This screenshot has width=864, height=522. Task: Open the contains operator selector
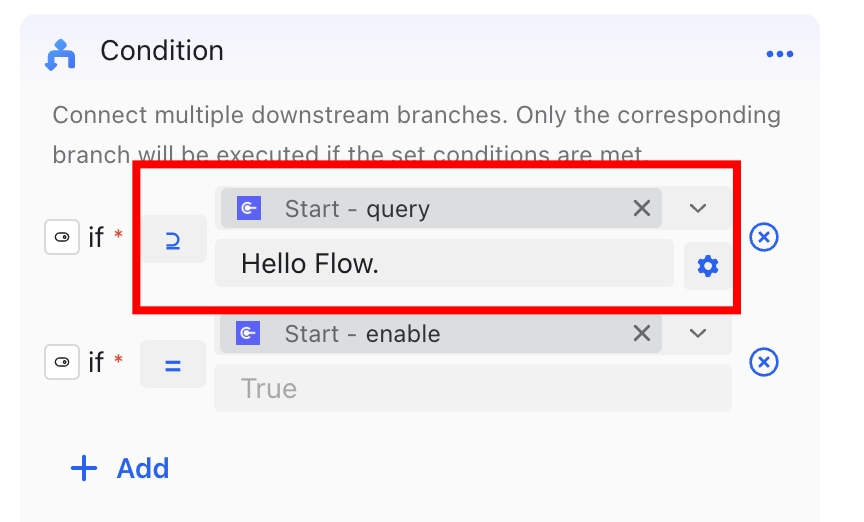[x=173, y=239]
